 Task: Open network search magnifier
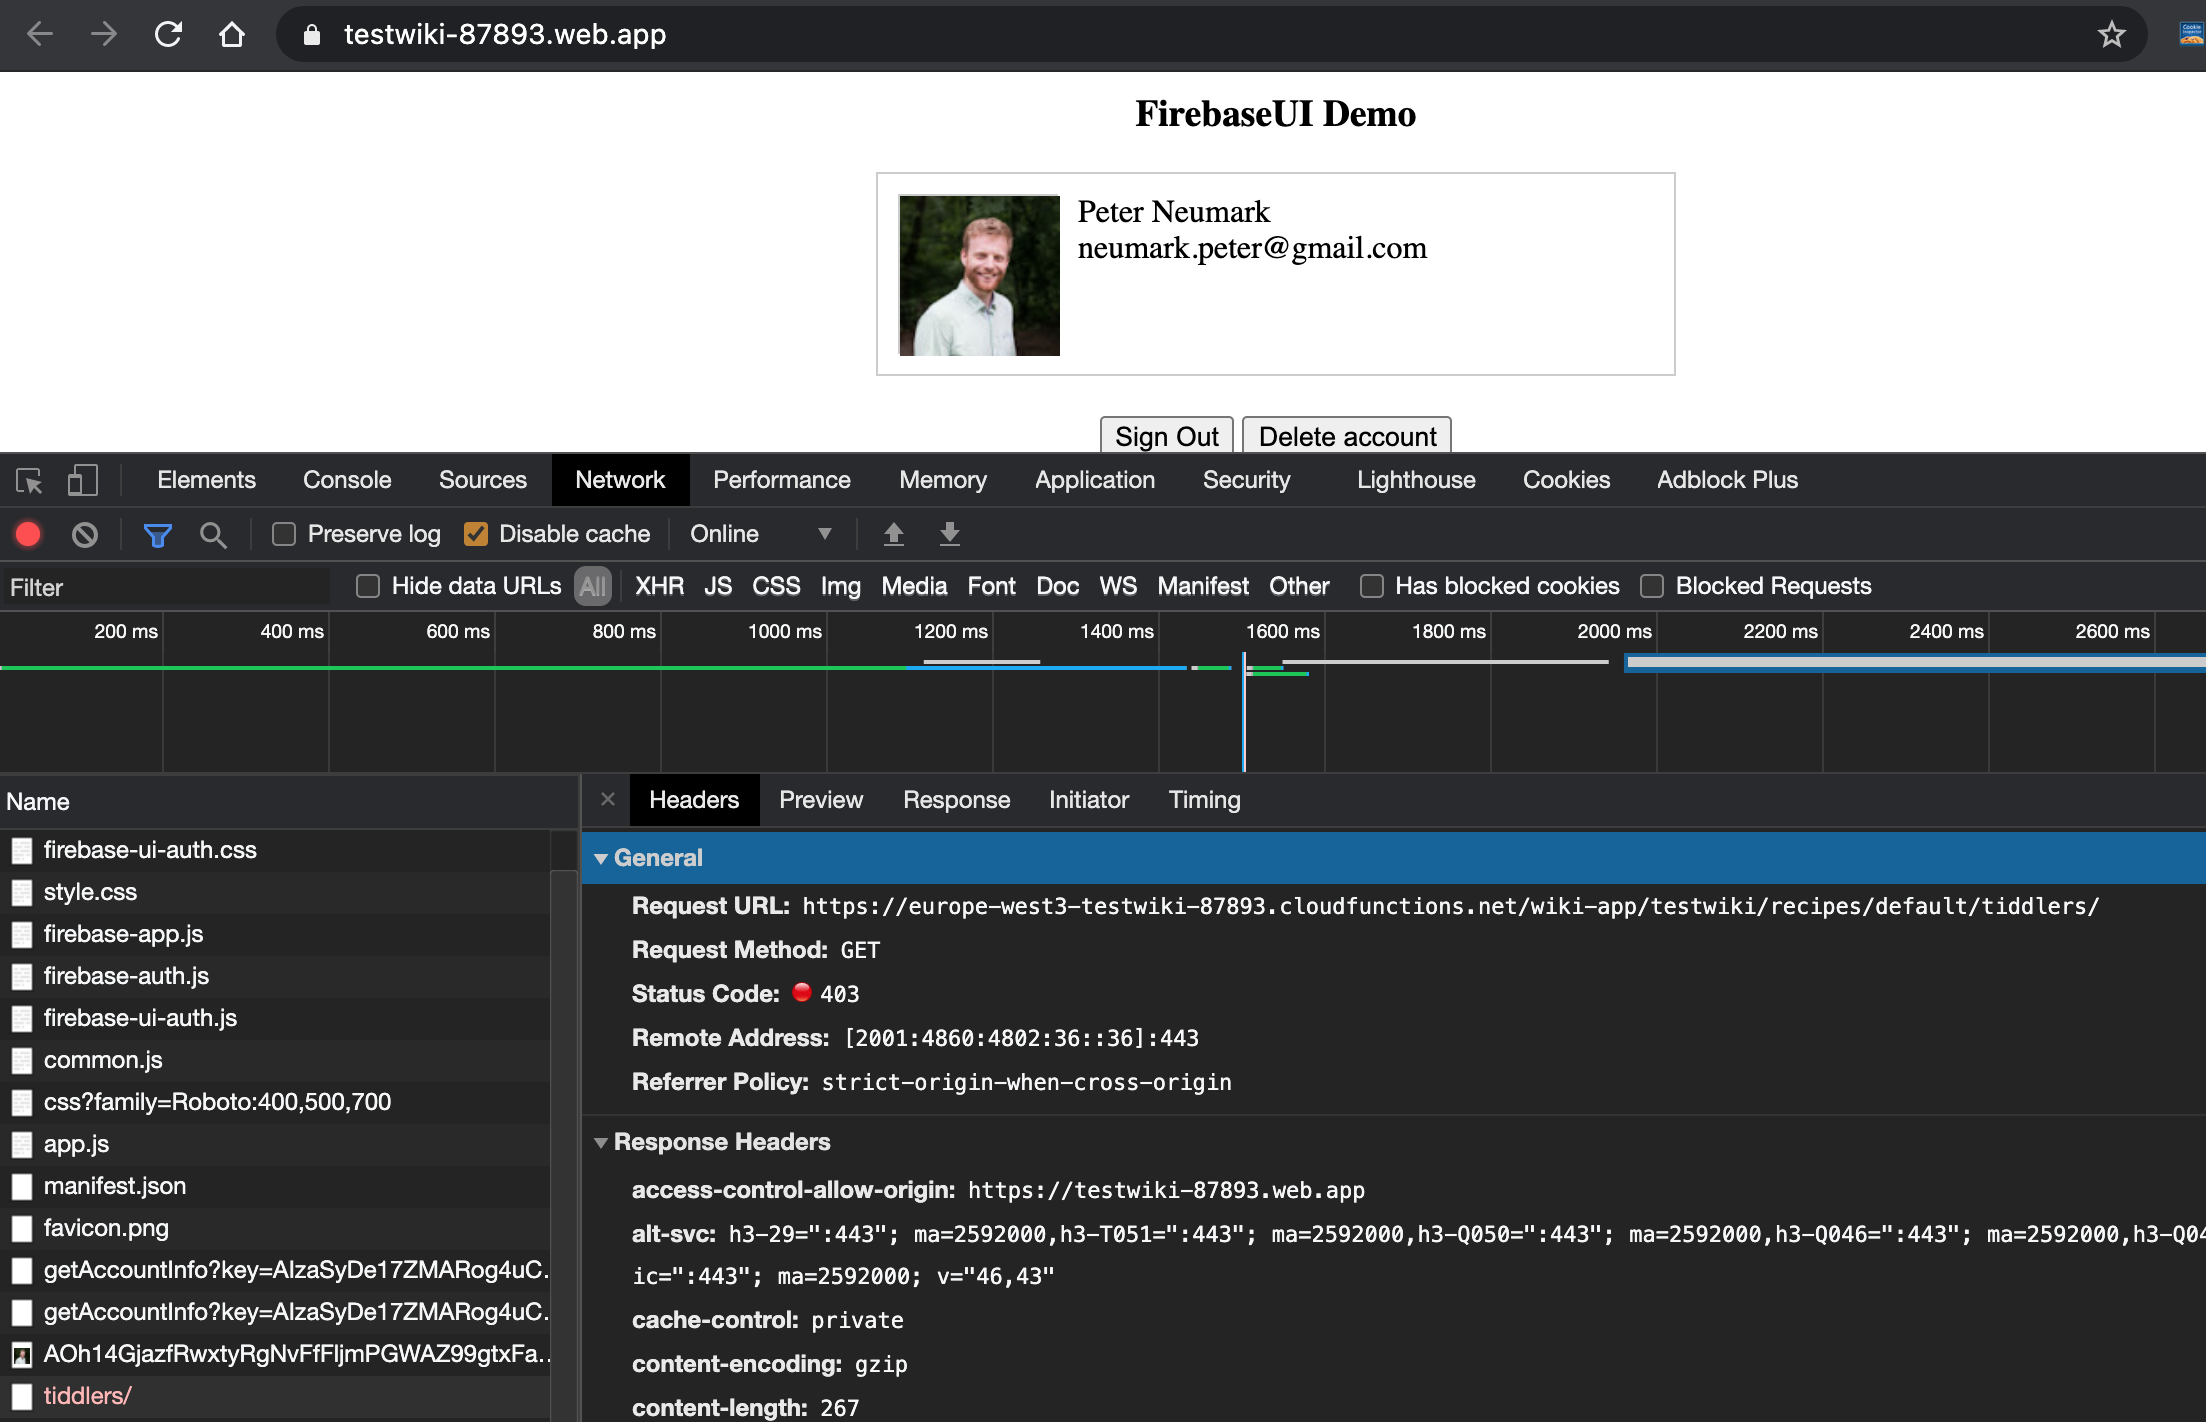pos(212,535)
